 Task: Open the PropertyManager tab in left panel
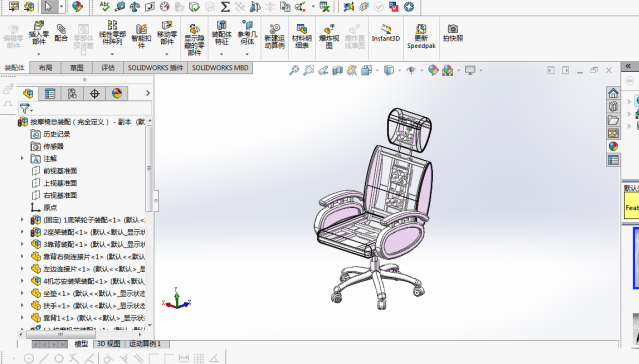coord(50,94)
